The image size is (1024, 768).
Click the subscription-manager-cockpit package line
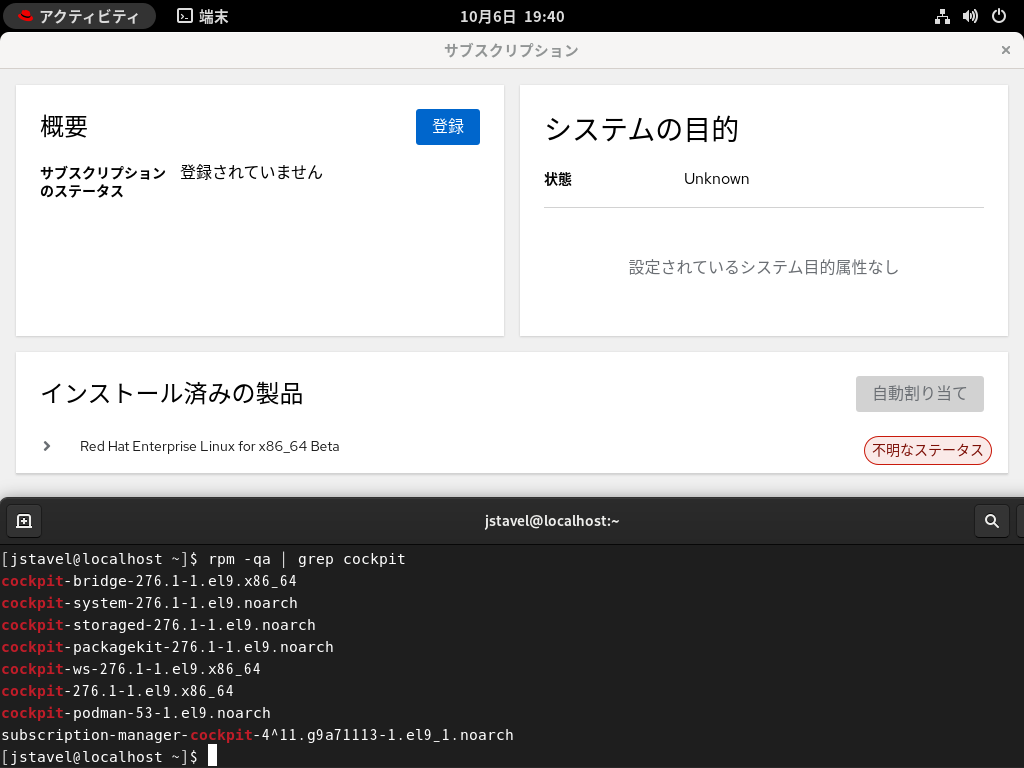point(257,735)
